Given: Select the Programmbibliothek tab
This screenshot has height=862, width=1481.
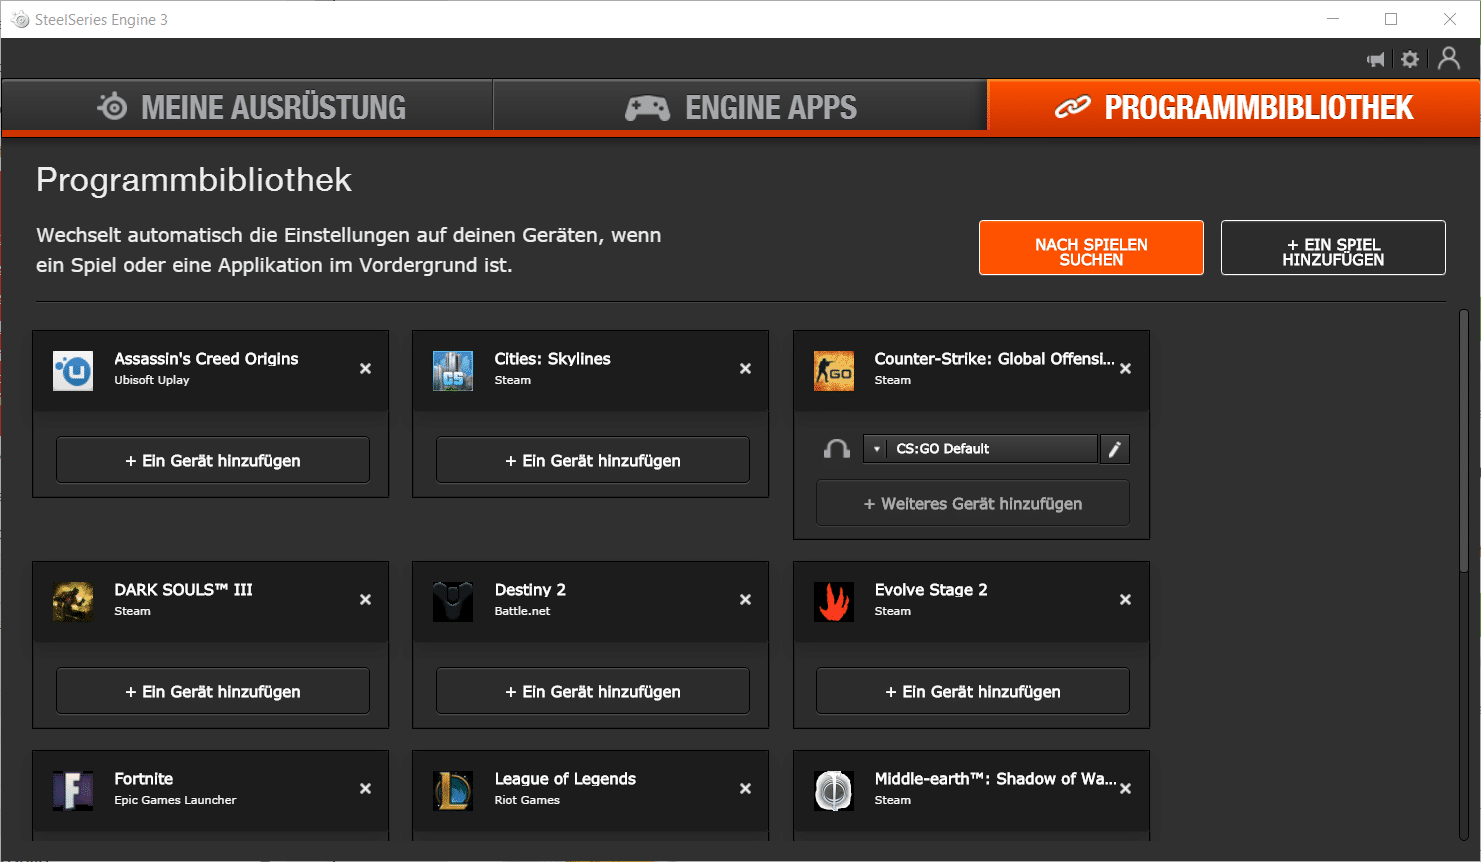Looking at the screenshot, I should click(1233, 107).
